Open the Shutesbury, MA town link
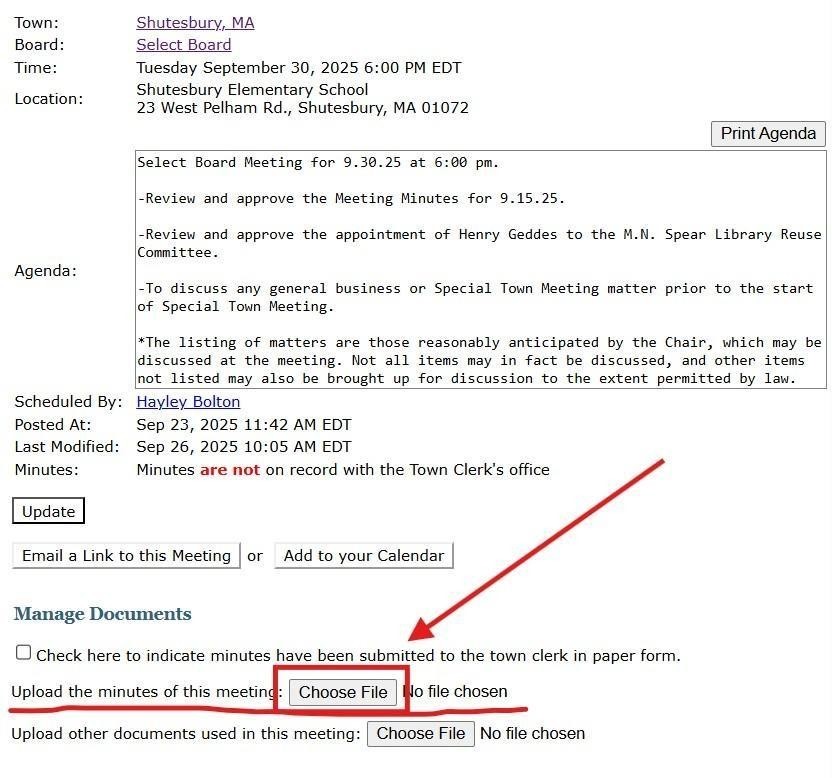Viewport: 832px width, 778px height. 195,22
